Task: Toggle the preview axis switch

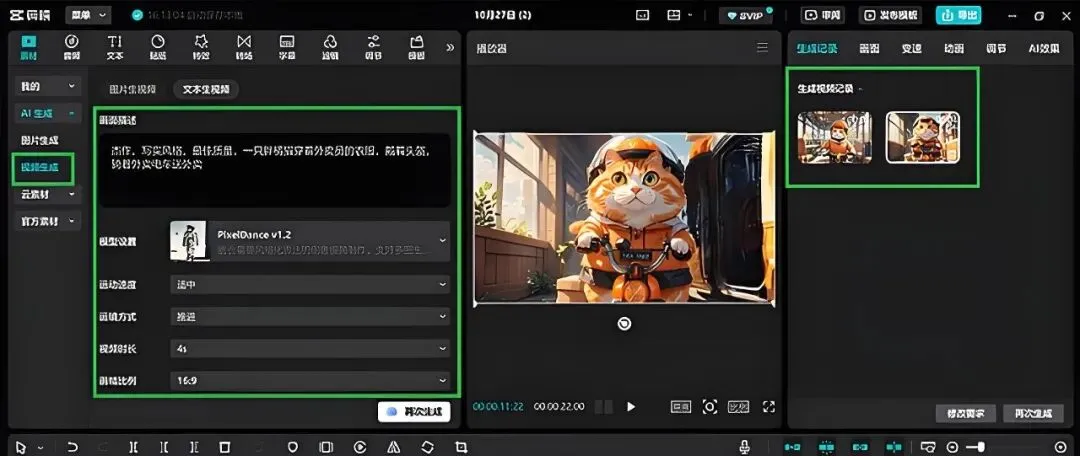Action: coord(893,447)
